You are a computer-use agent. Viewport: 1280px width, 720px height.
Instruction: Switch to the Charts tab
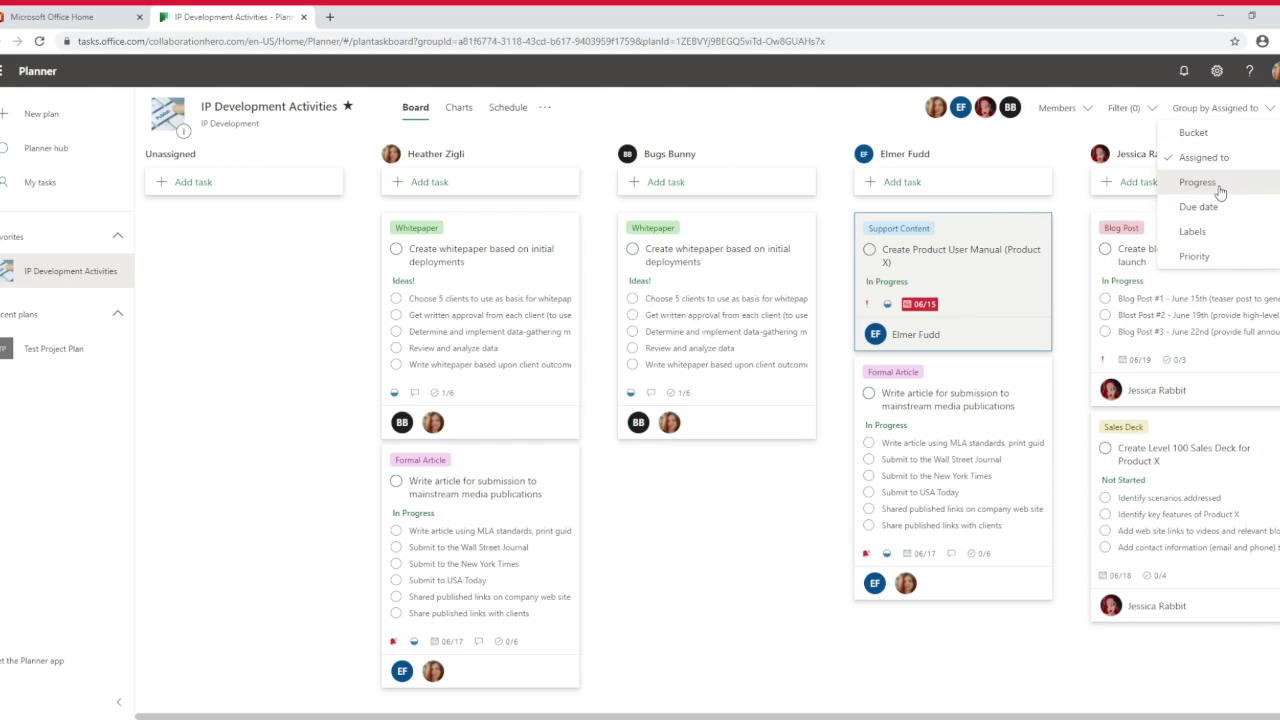(459, 107)
